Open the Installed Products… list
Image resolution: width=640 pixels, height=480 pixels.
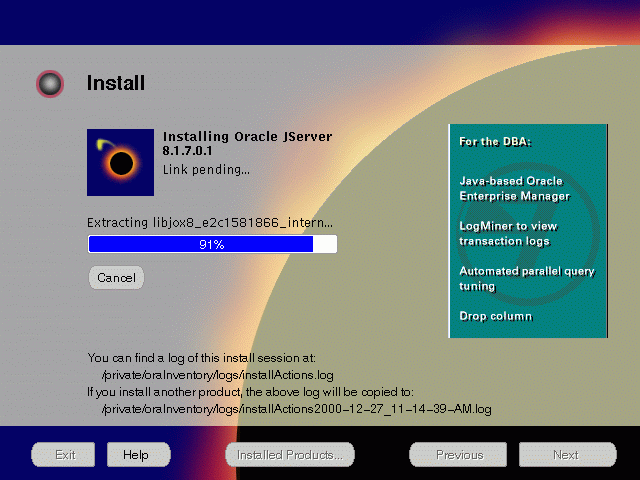pyautogui.click(x=290, y=454)
